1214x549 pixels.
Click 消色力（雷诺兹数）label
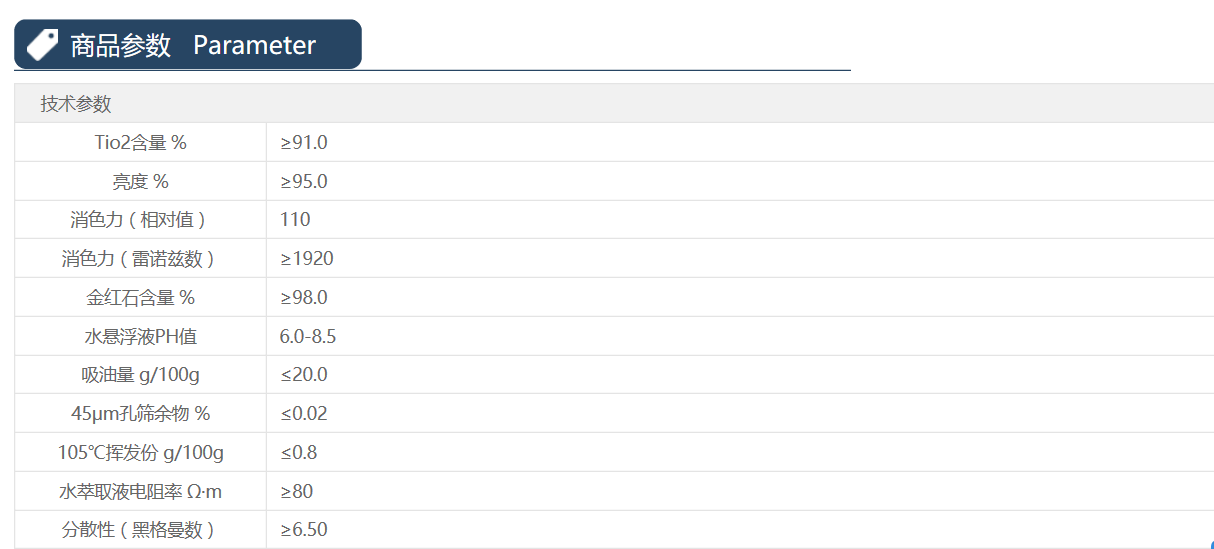click(x=140, y=259)
